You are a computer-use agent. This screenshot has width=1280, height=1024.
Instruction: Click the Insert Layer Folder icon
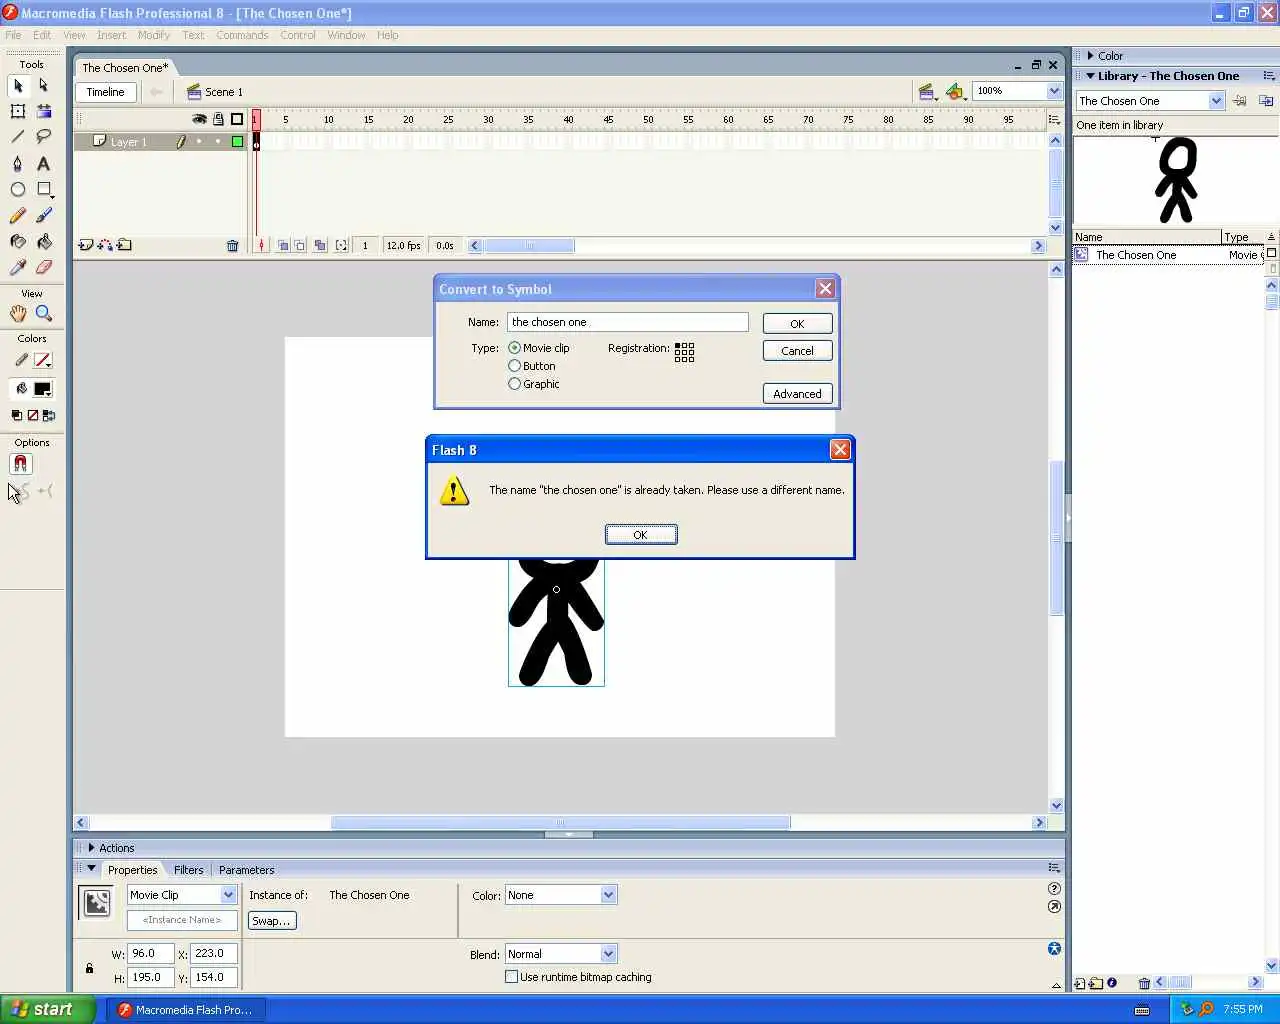(124, 245)
